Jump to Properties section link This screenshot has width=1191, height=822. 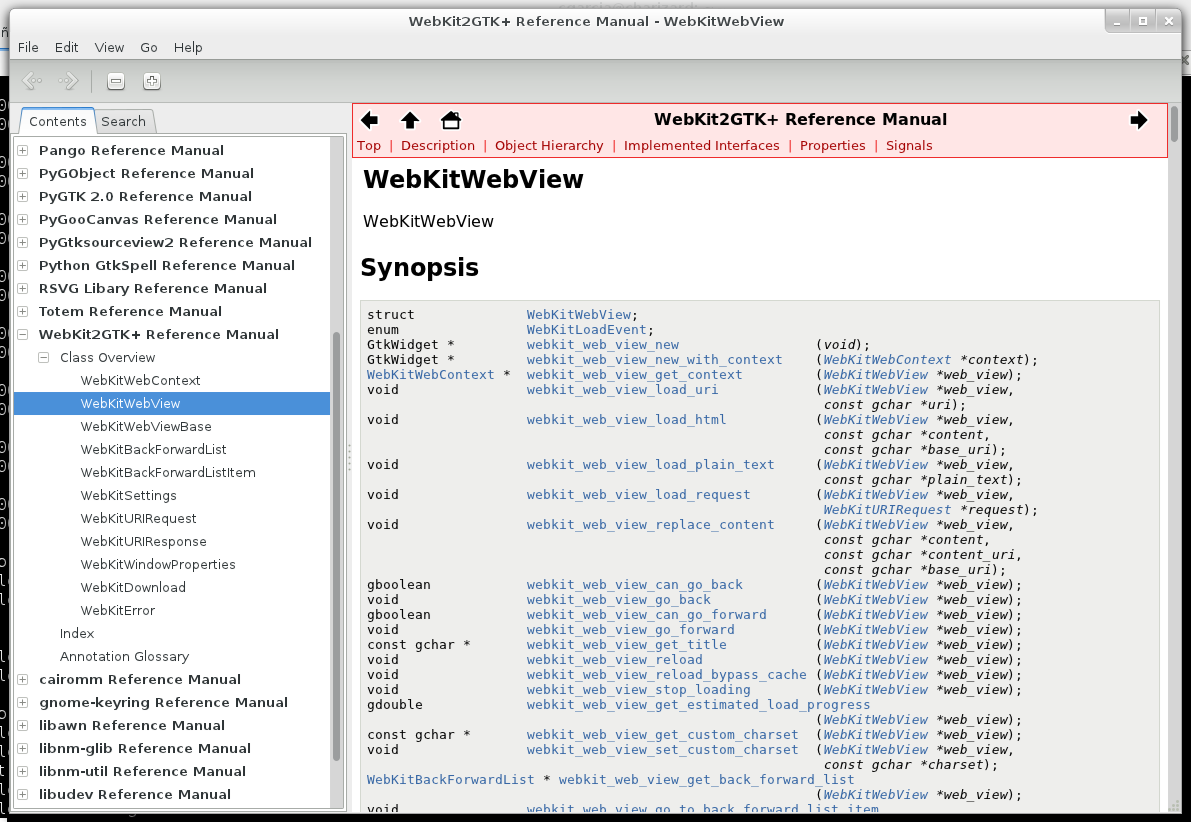coord(832,146)
